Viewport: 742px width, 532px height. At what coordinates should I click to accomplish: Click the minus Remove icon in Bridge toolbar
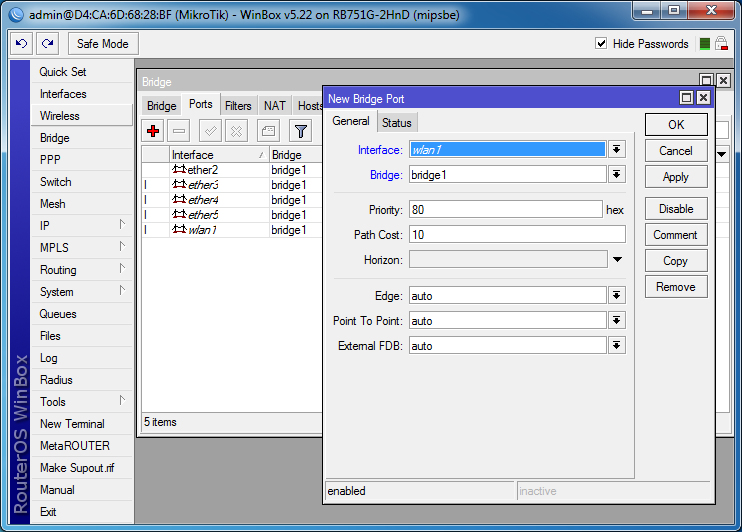[179, 131]
